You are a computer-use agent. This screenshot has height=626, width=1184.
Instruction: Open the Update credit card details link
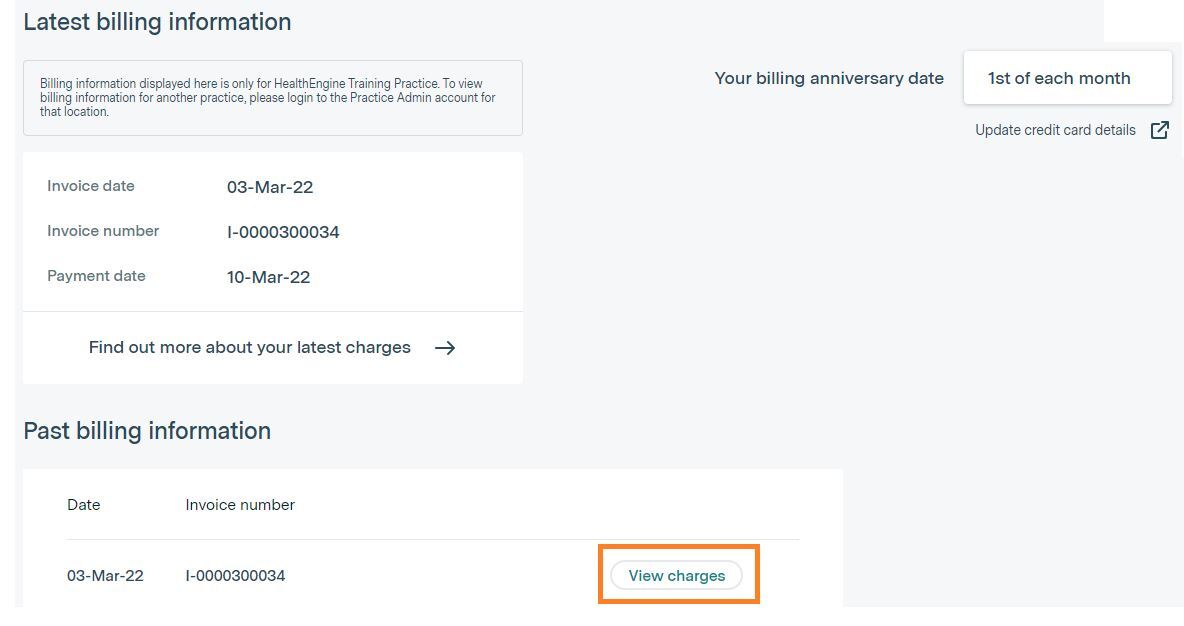1055,130
